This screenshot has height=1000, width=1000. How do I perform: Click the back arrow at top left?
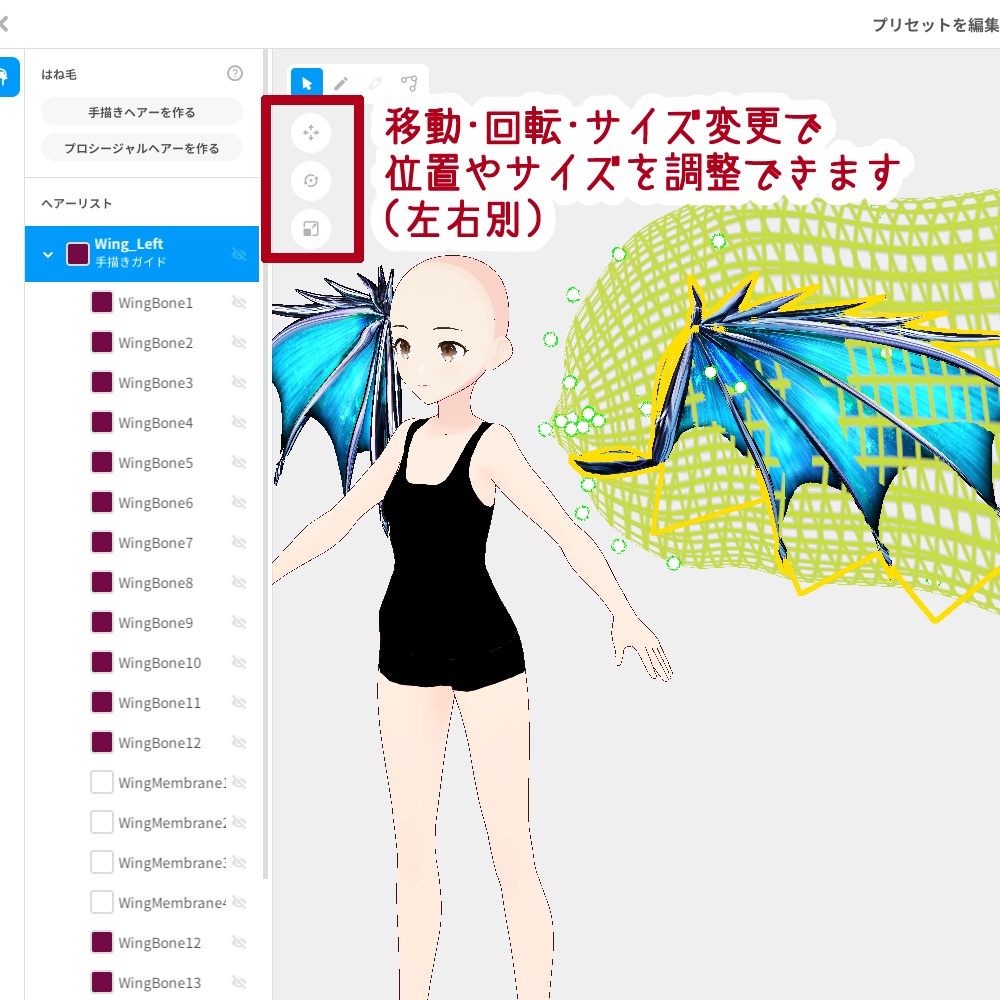[x=8, y=25]
